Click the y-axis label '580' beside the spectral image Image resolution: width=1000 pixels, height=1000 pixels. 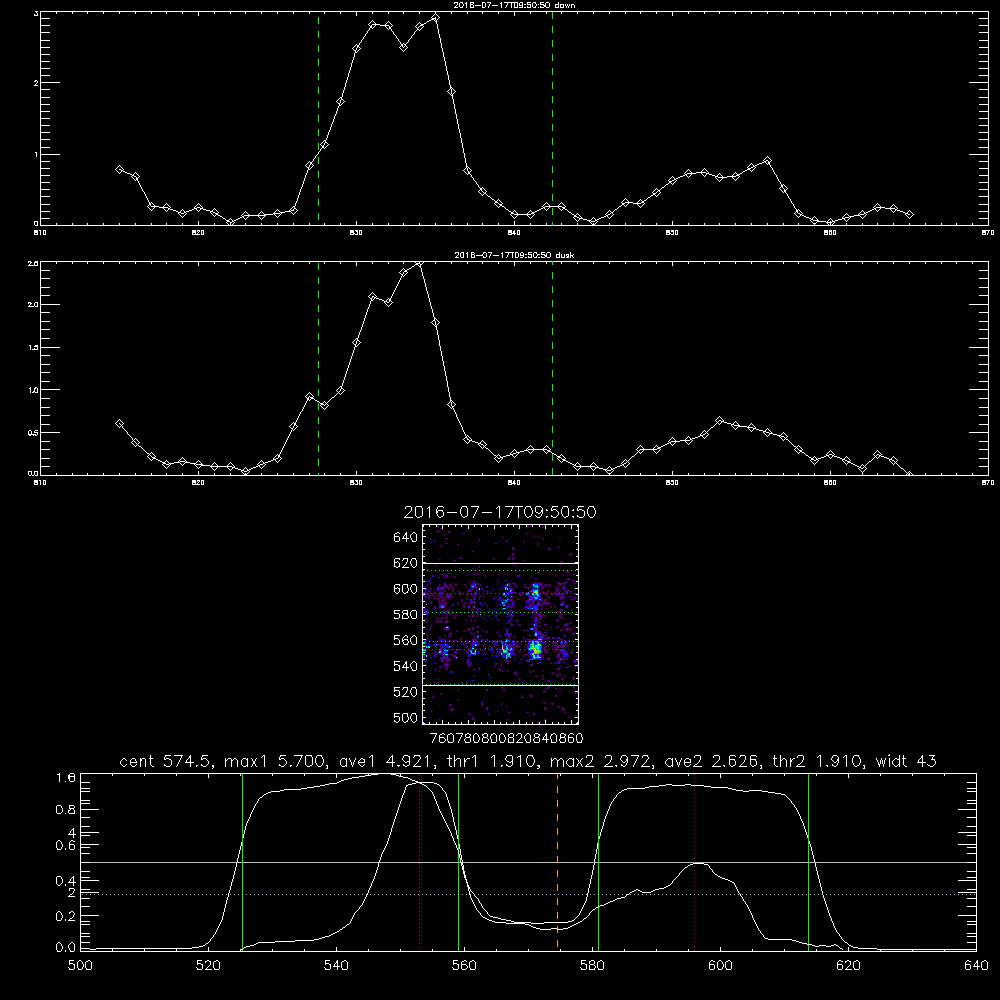pos(406,614)
